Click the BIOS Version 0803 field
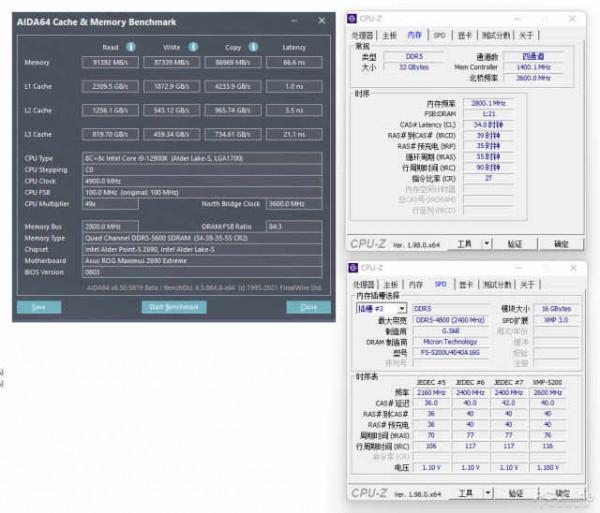 click(202, 272)
